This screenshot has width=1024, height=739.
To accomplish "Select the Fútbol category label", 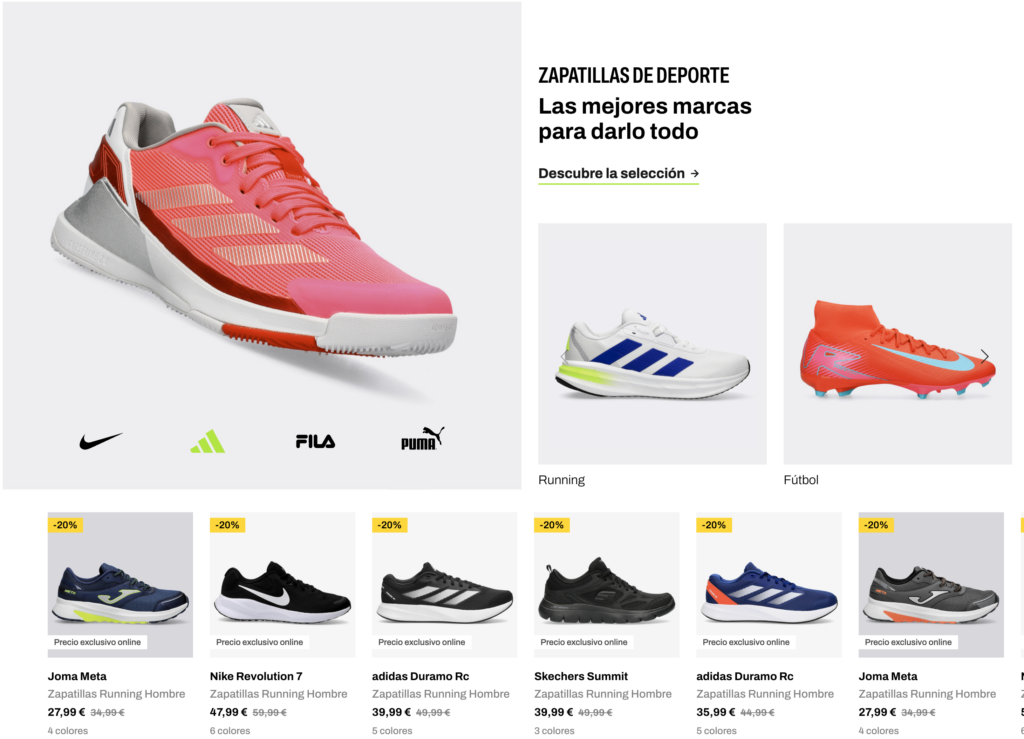I will coord(801,480).
